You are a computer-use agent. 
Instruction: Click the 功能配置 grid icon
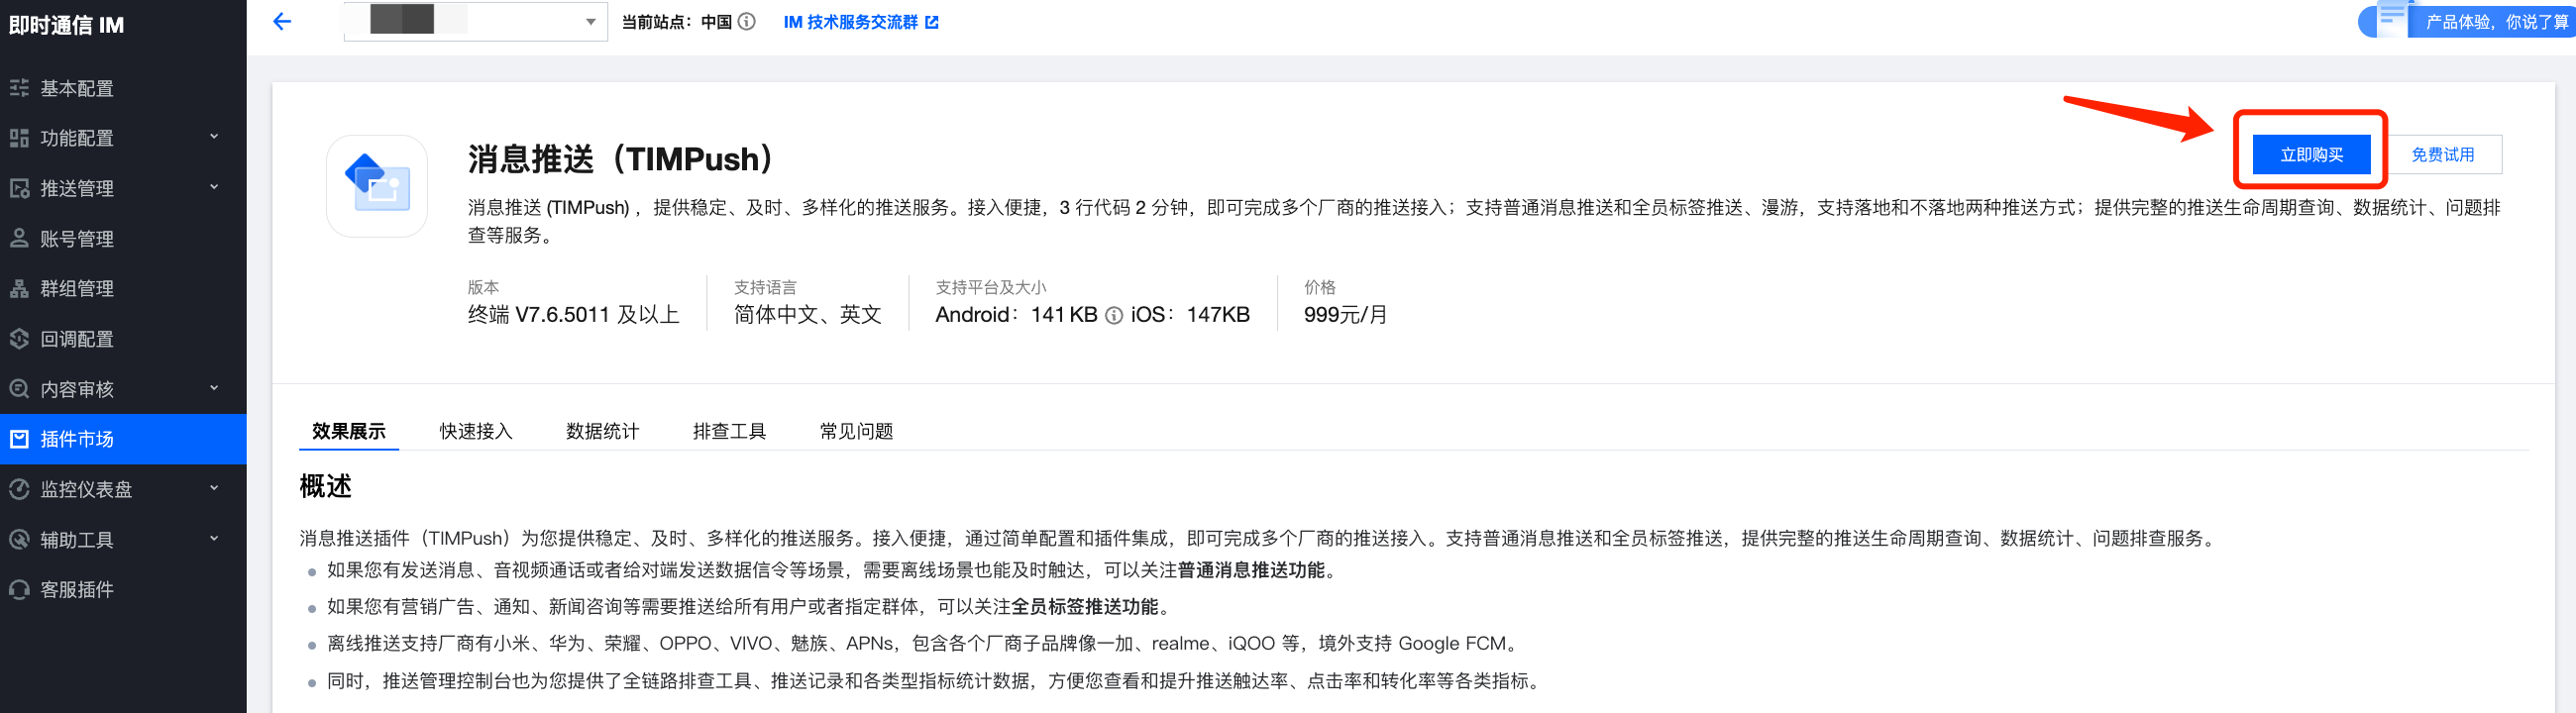pyautogui.click(x=19, y=138)
